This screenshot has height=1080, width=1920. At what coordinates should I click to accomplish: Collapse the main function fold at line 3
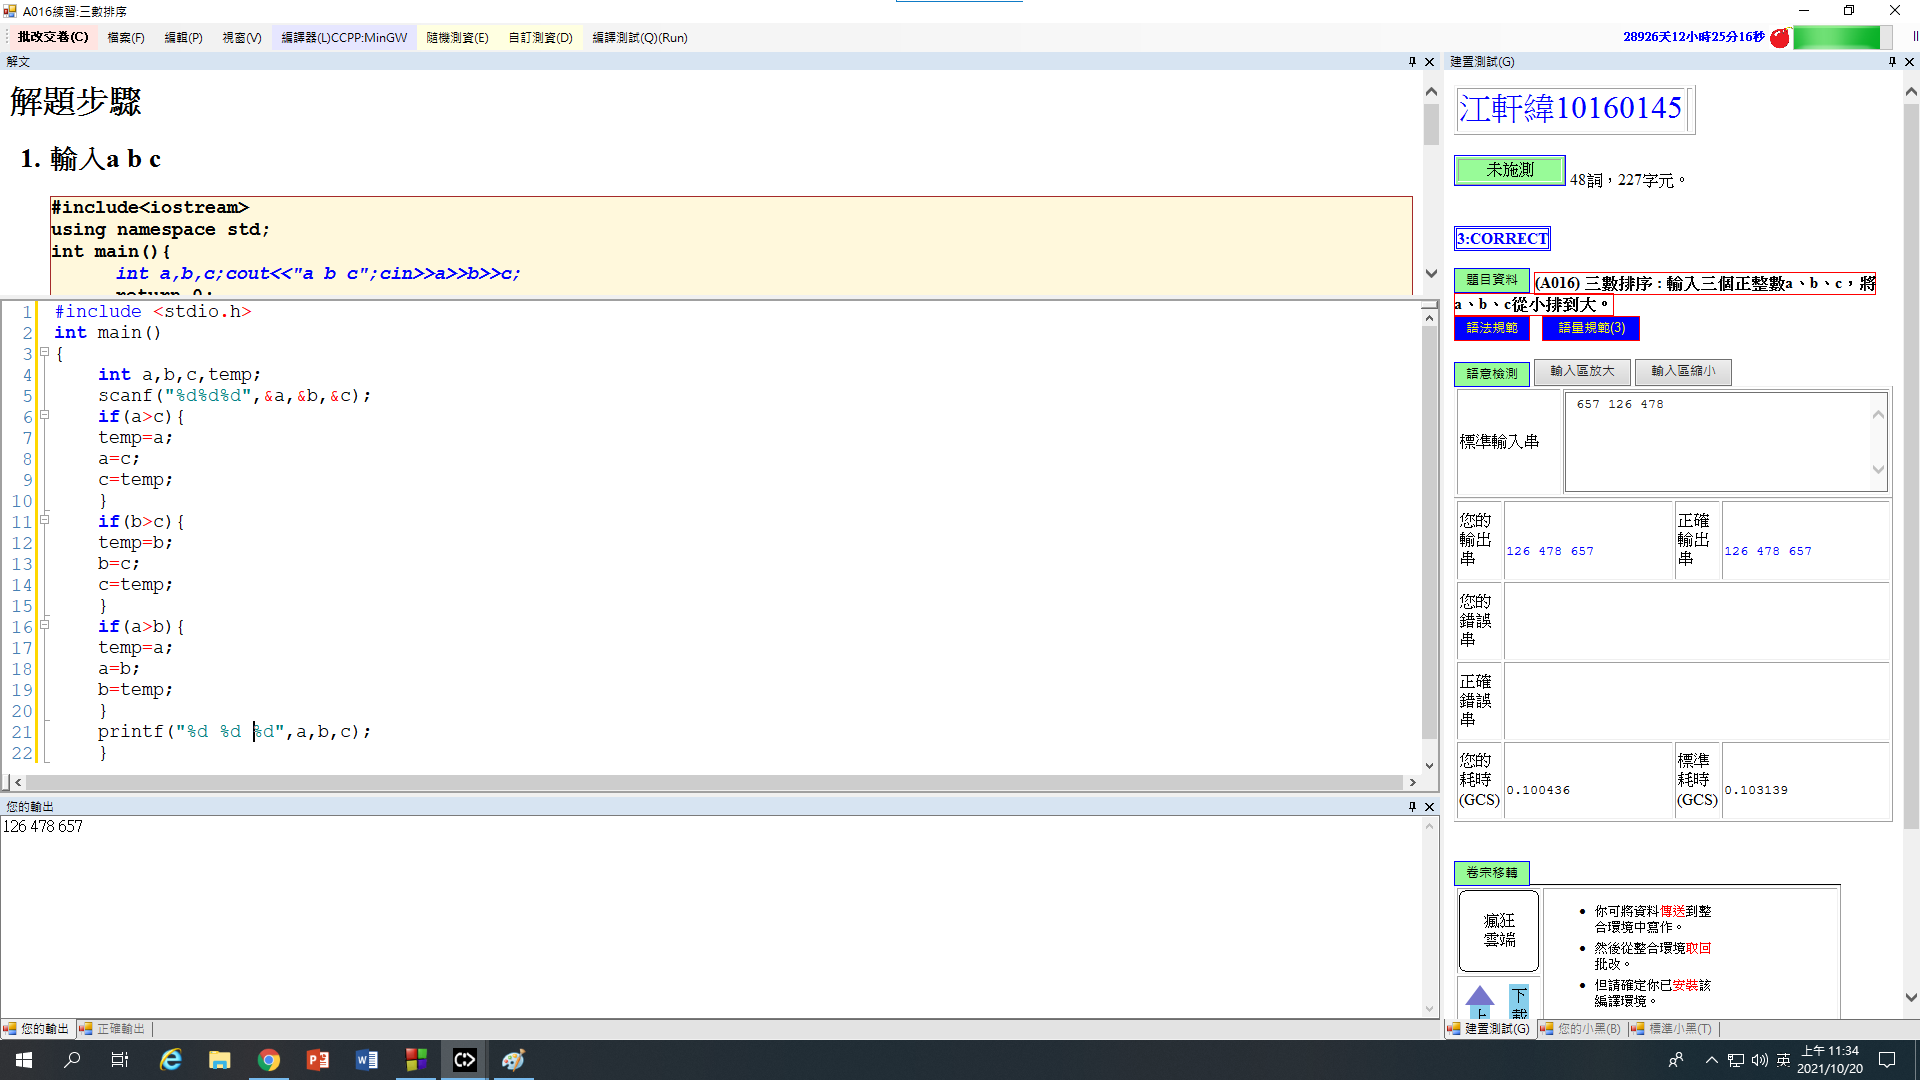(46, 353)
